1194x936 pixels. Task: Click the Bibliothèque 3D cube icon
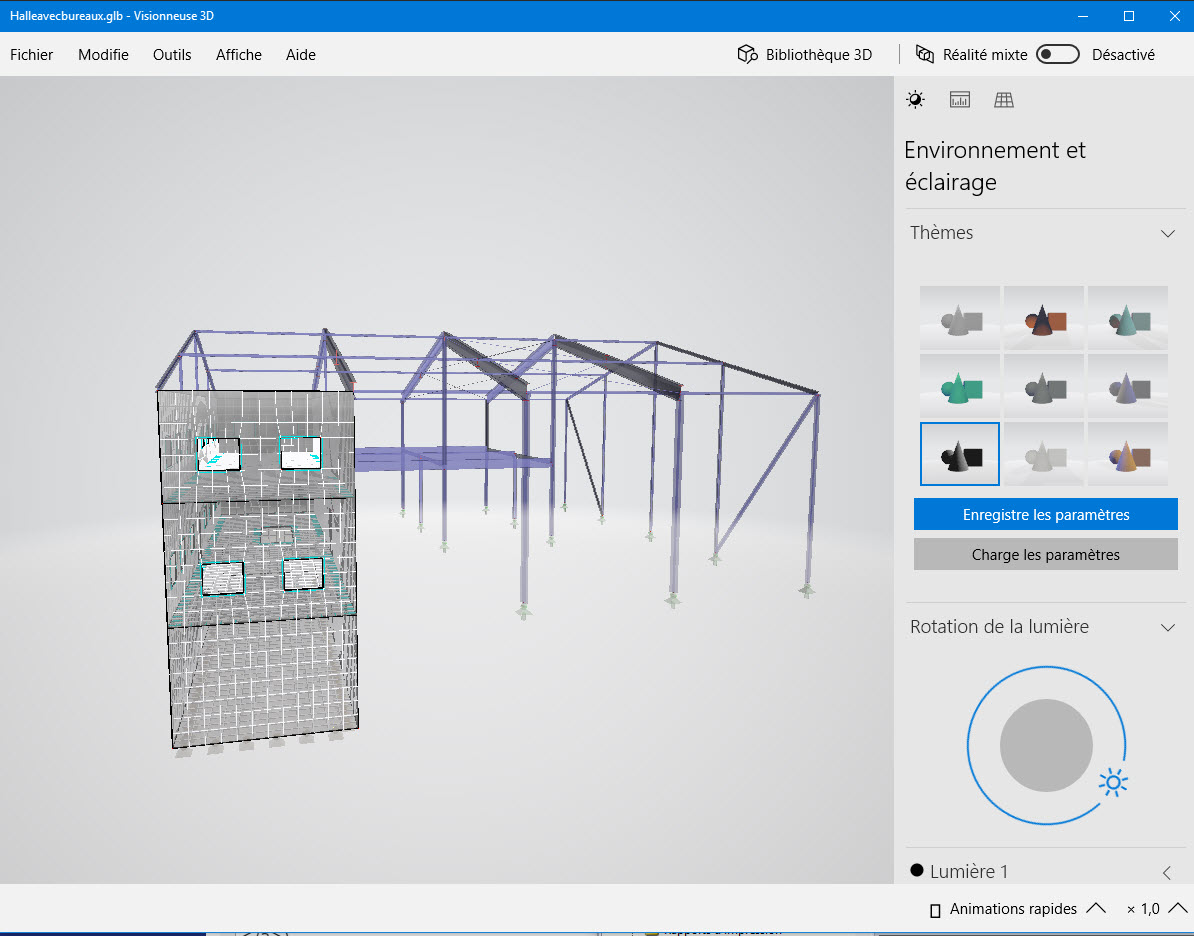(747, 54)
